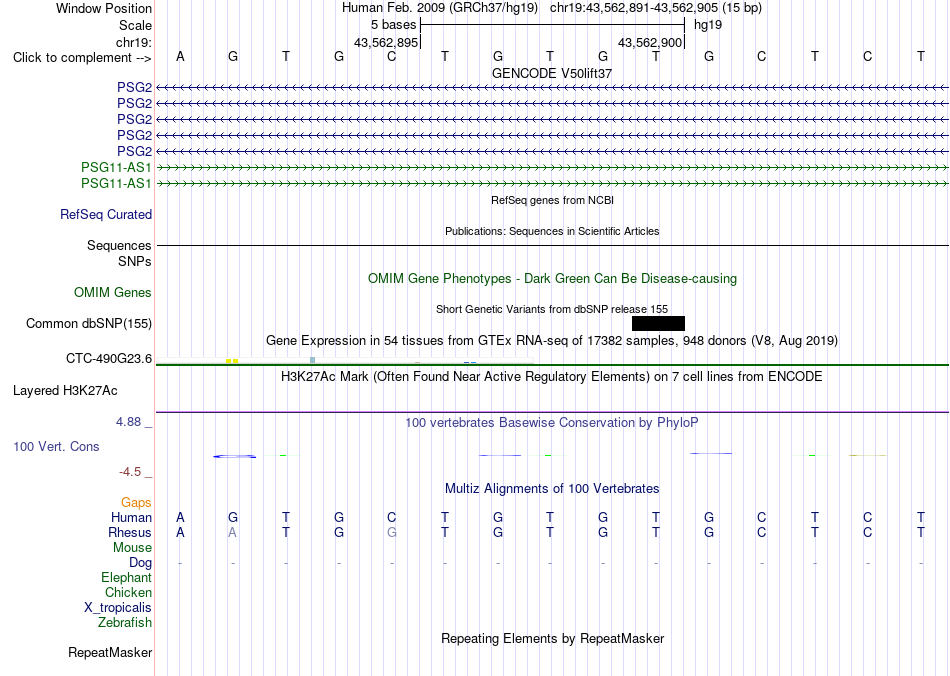Click the Sequences SNPs track label
950x676 pixels.
[119, 253]
